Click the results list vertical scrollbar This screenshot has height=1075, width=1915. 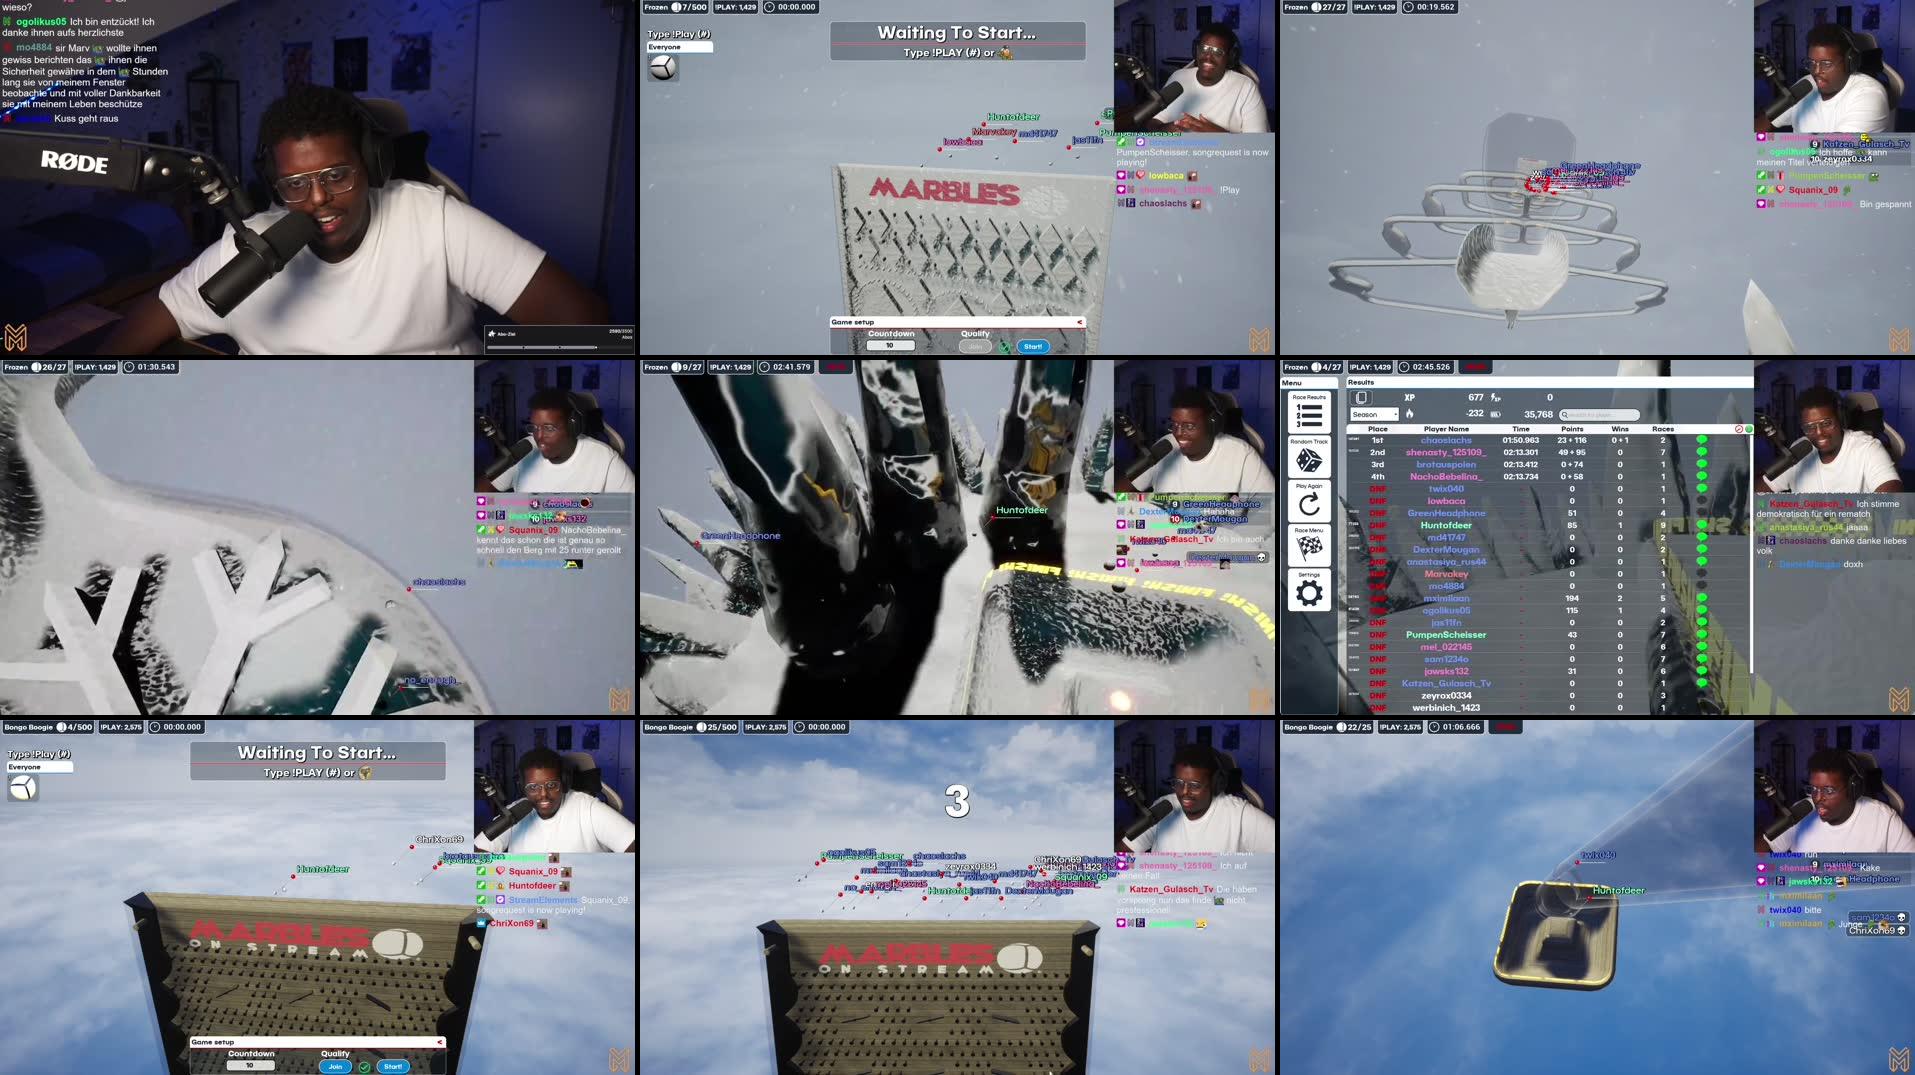[x=1752, y=552]
